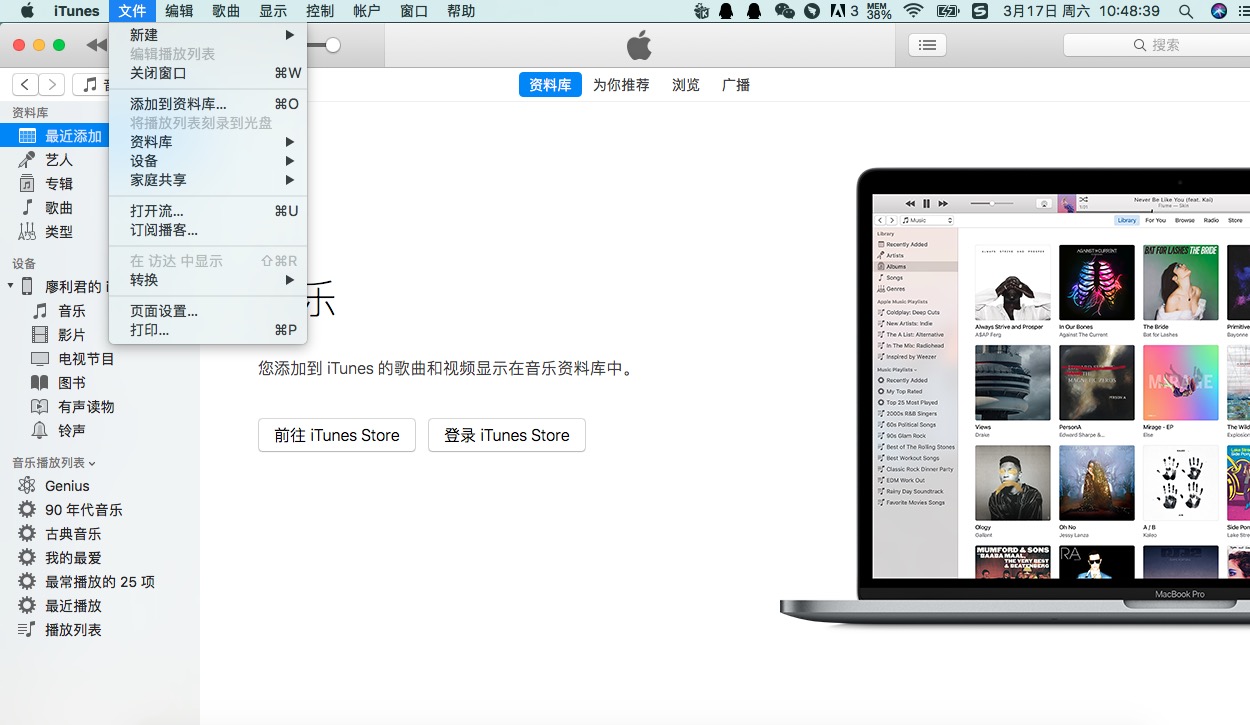Open the 帐户 menu in the menu bar
Screen dimensions: 1250x725
pos(367,11)
